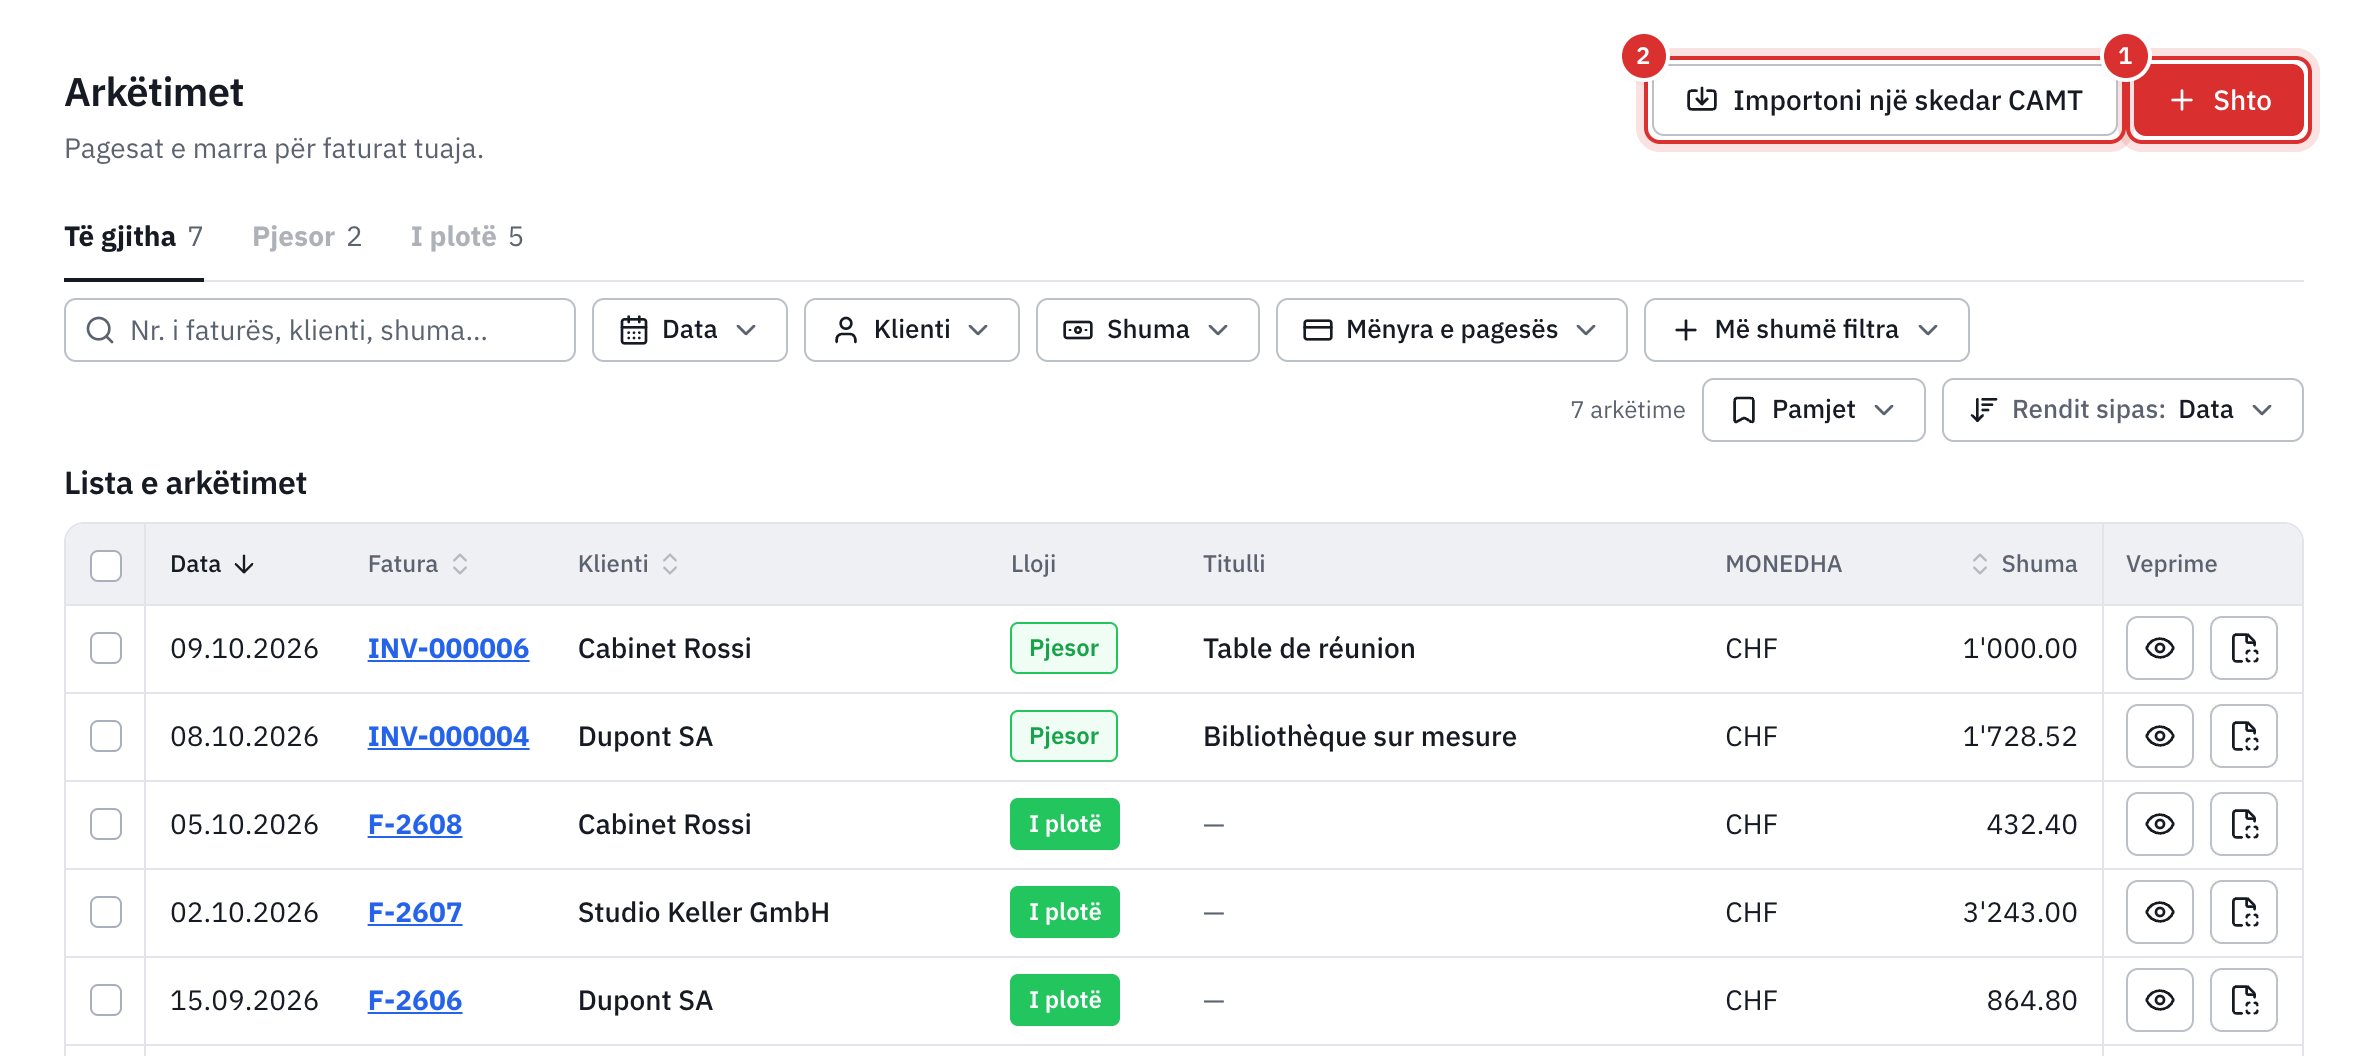Select the 05.10.2026 row checkbox
The image size is (2368, 1056).
[x=106, y=824]
